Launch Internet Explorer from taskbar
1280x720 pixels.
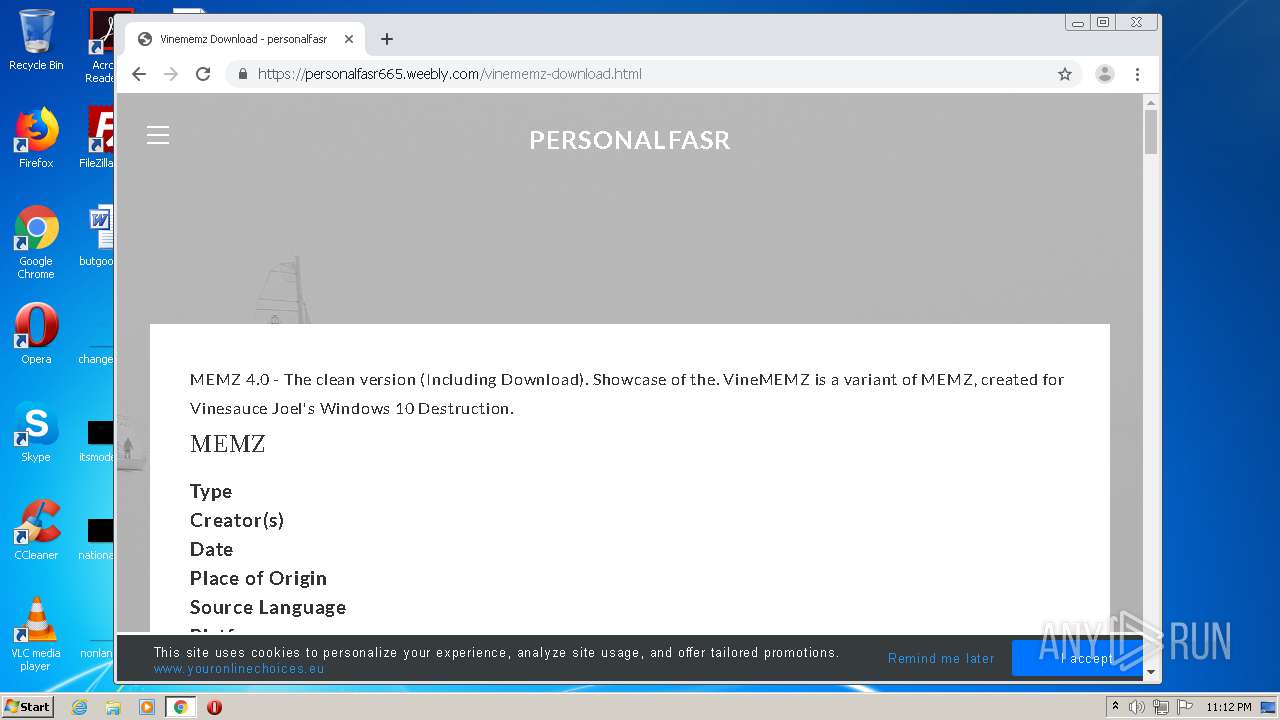click(79, 707)
